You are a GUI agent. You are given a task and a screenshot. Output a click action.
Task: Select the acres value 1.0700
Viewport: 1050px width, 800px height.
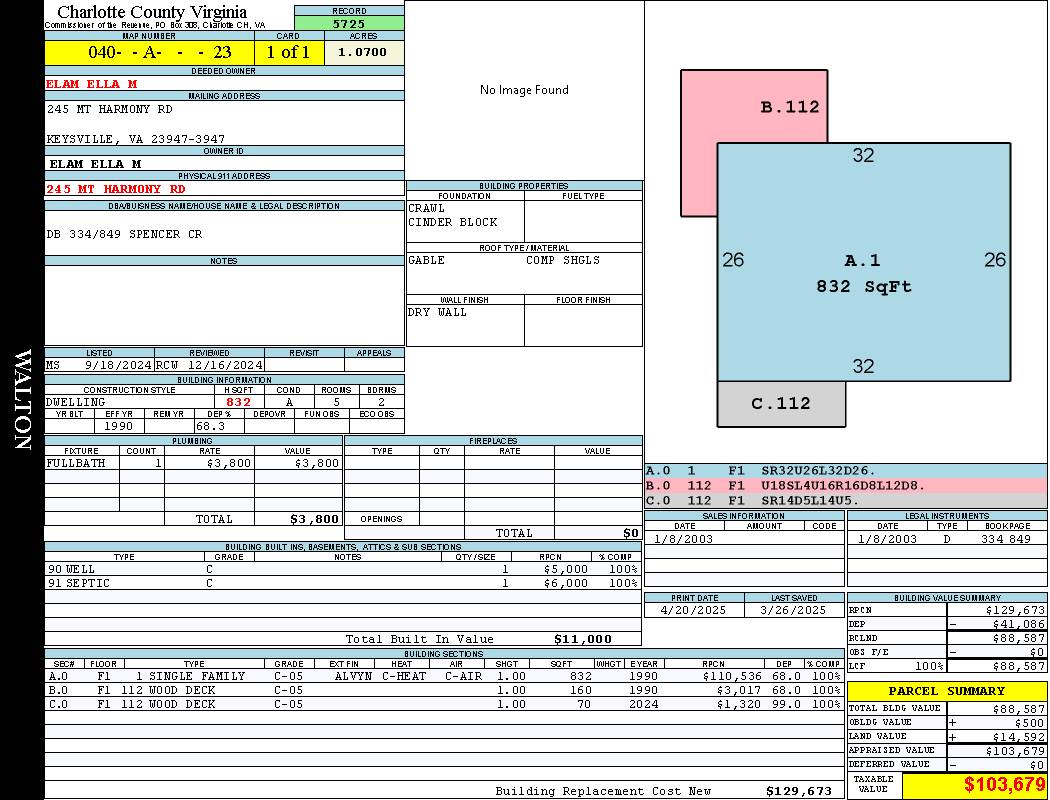(x=363, y=53)
